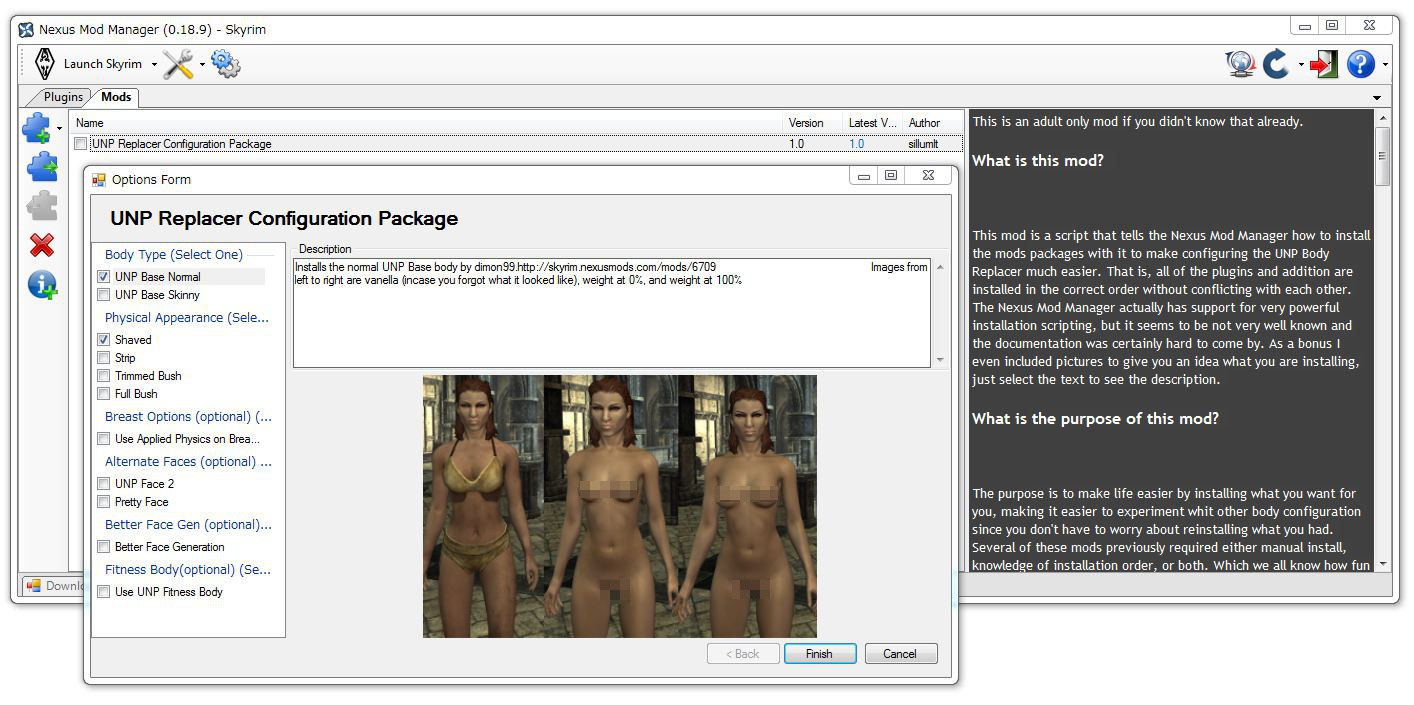Click the Launch Skyrim game icon
Image resolution: width=1414 pixels, height=705 pixels.
pyautogui.click(x=45, y=64)
